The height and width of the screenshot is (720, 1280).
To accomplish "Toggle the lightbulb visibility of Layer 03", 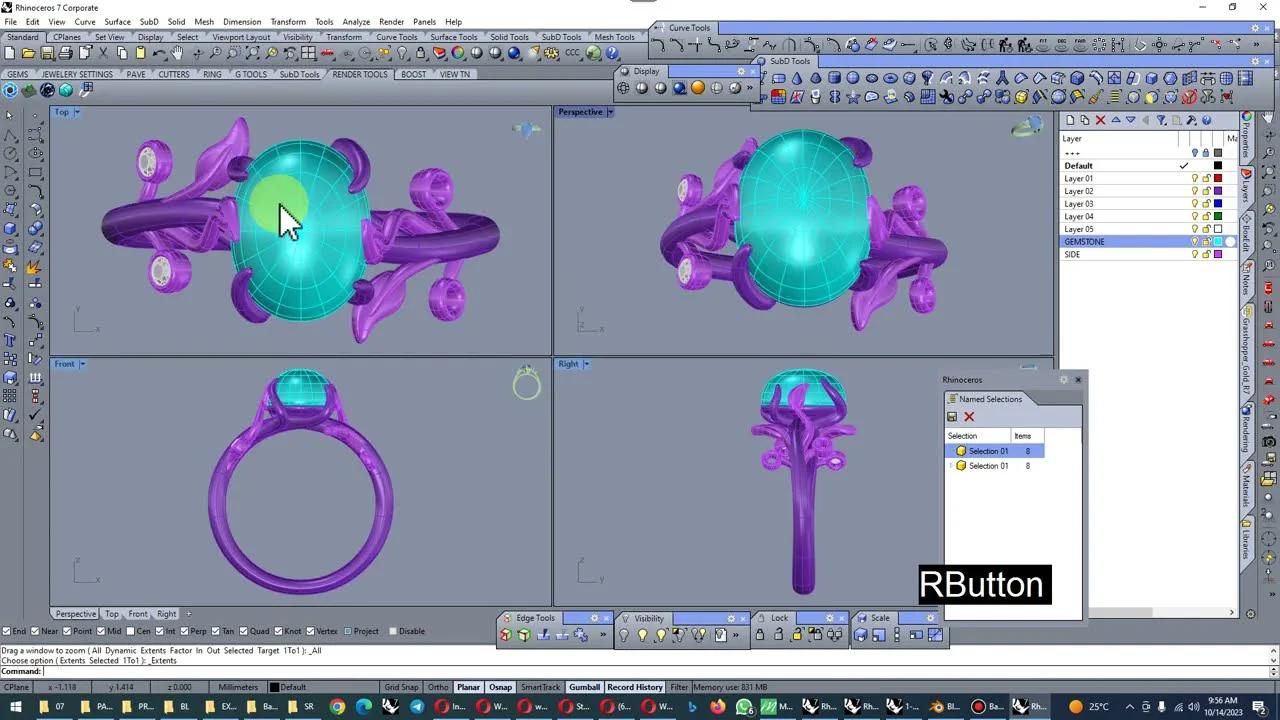I will [1195, 203].
